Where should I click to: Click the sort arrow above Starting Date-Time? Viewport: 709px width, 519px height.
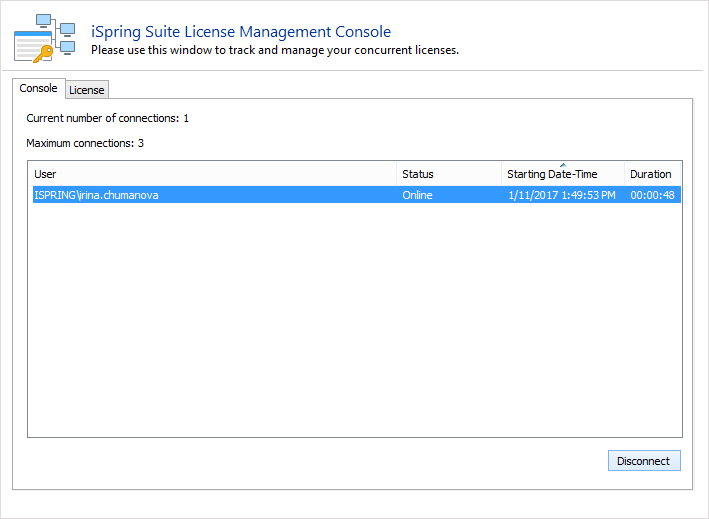click(562, 165)
